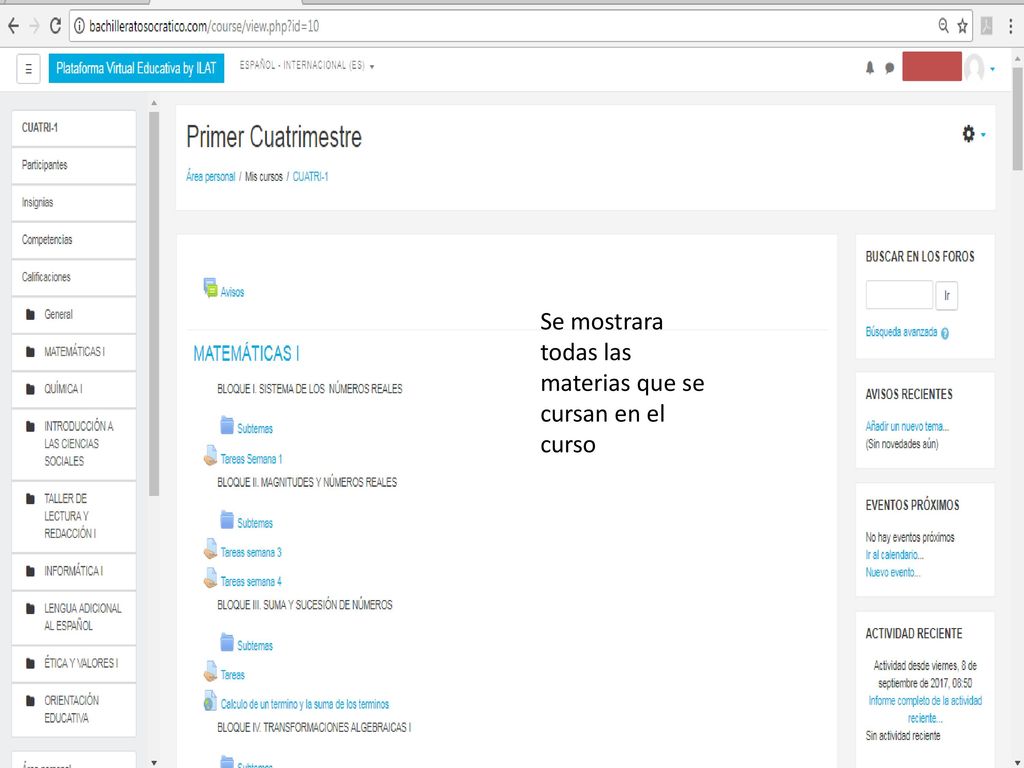Click the browser forward arrow
Viewport: 1024px width, 768px height.
(x=35, y=26)
